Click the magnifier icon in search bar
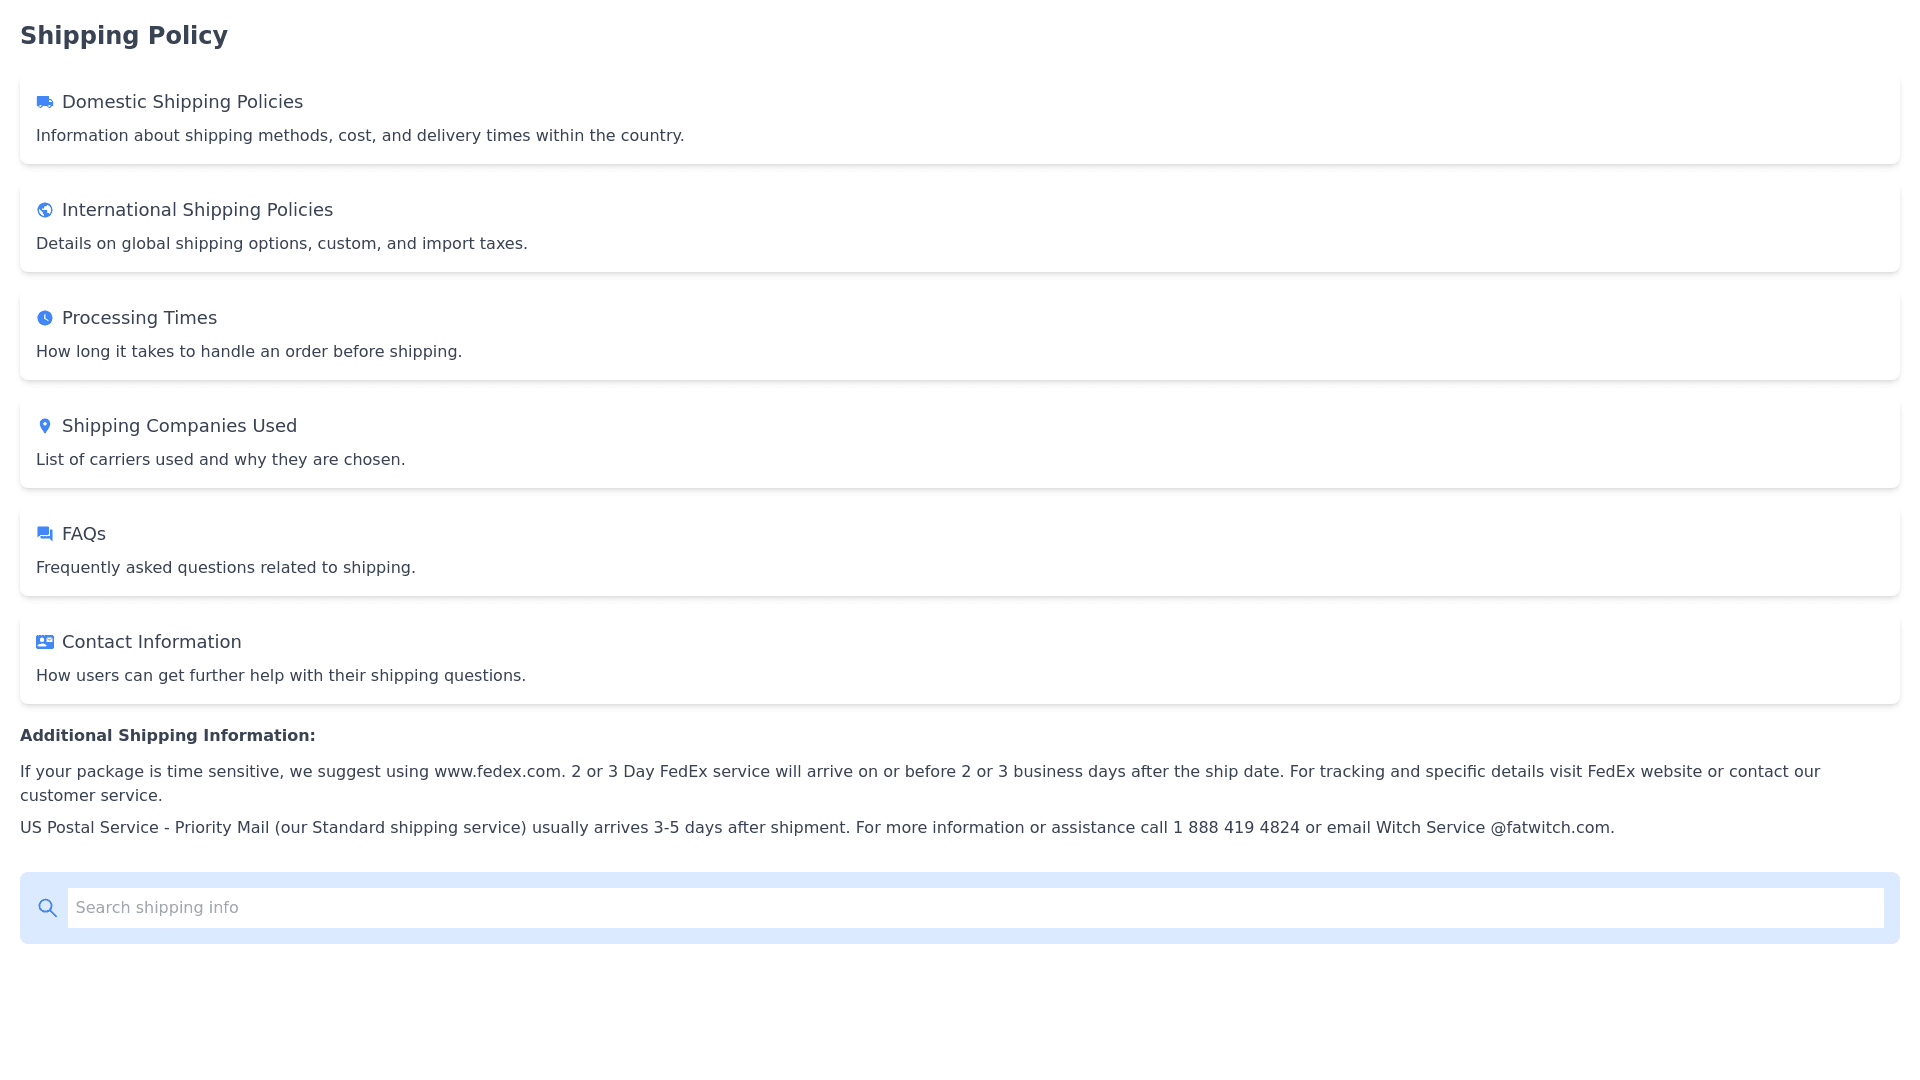Image resolution: width=1920 pixels, height=1080 pixels. [x=47, y=908]
